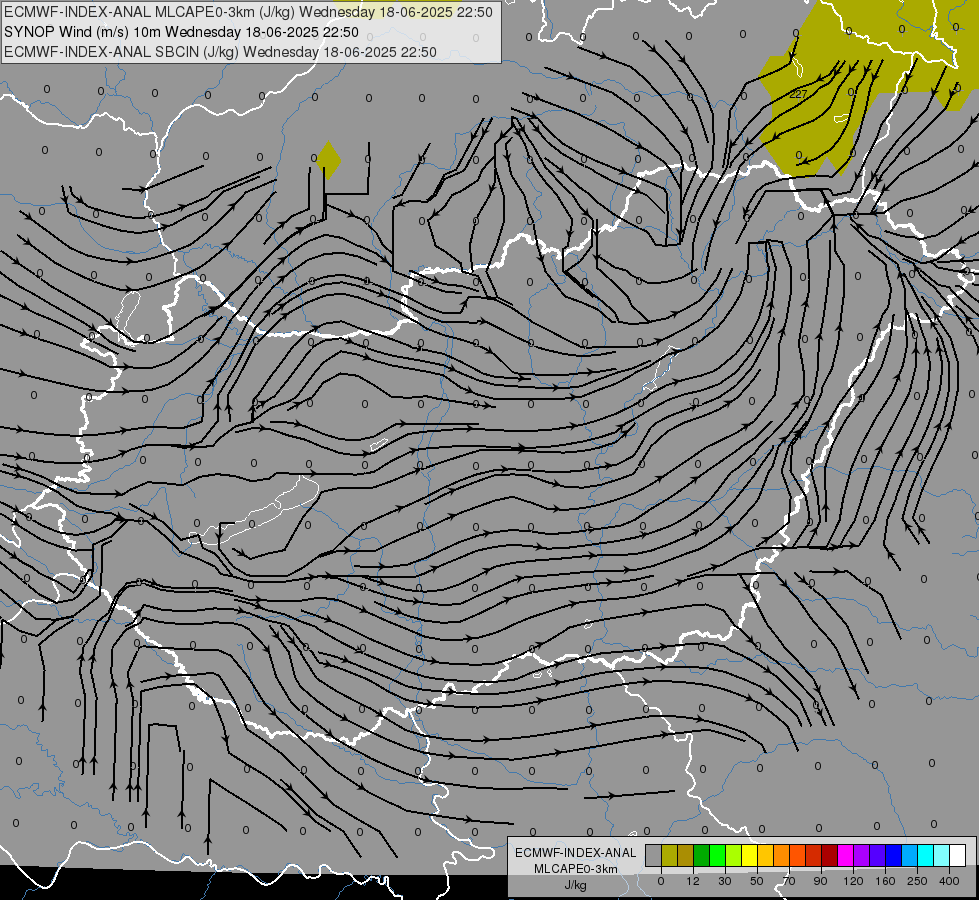
Task: Select the dark red legend swatch
Action: [x=830, y=855]
